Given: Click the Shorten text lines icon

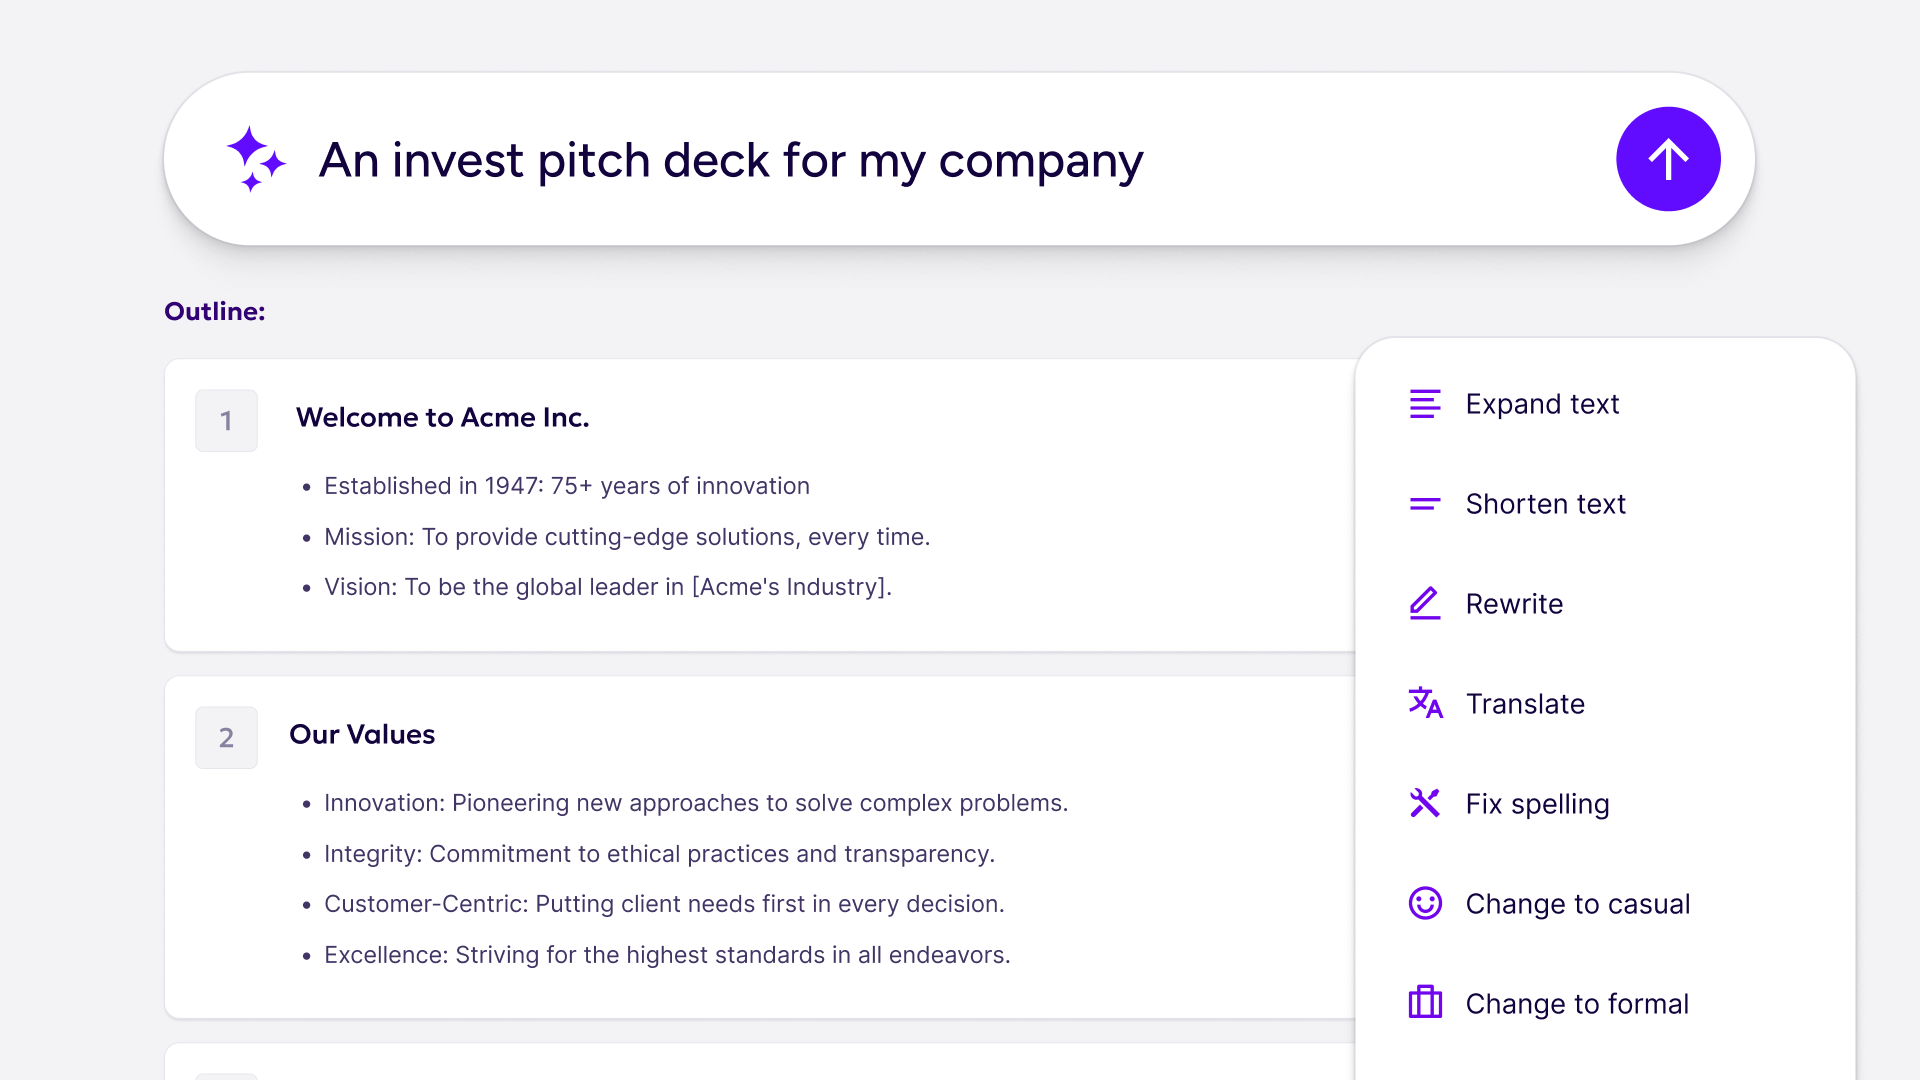Looking at the screenshot, I should tap(1424, 504).
